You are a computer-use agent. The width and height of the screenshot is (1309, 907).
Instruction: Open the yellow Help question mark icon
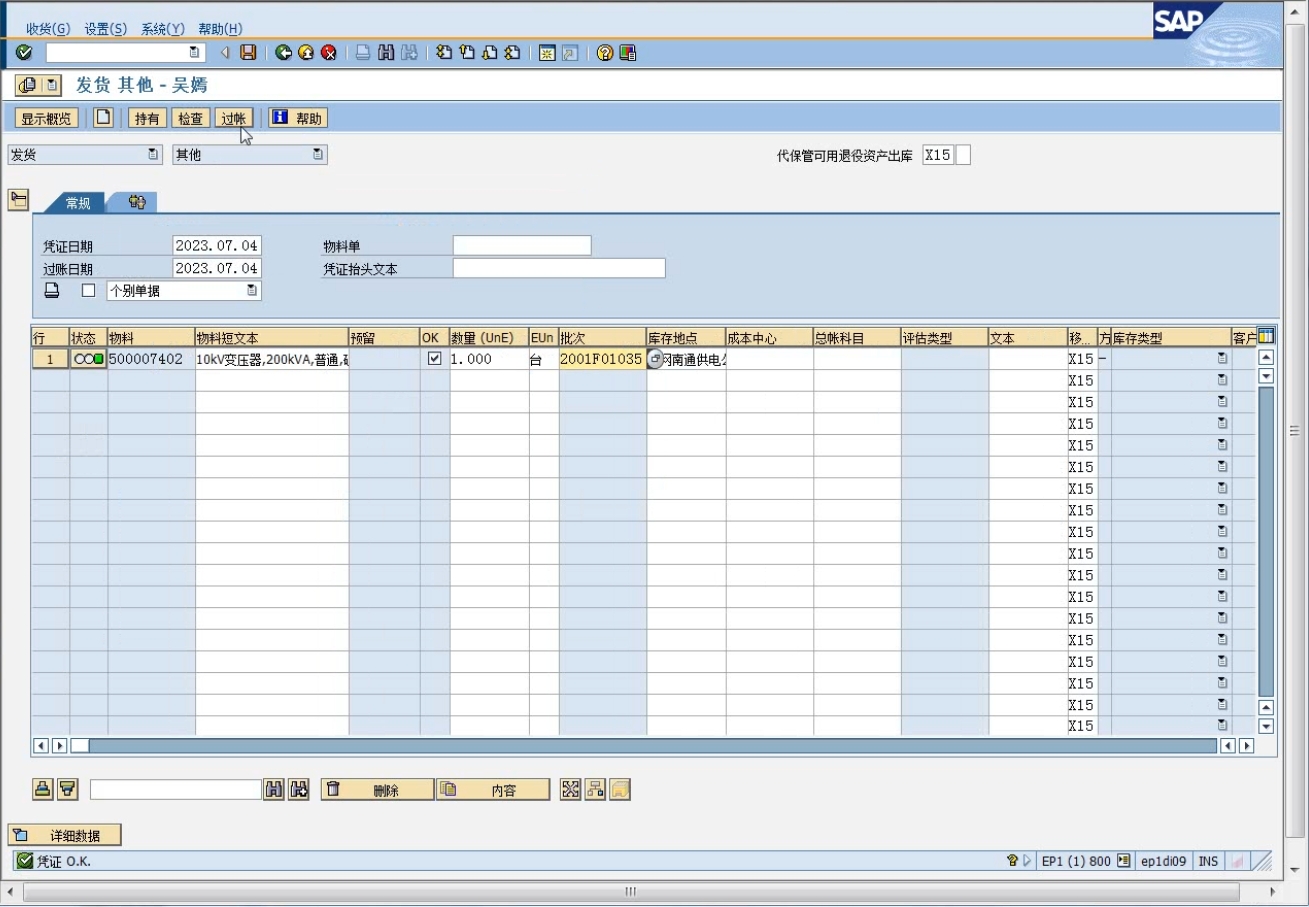point(605,53)
